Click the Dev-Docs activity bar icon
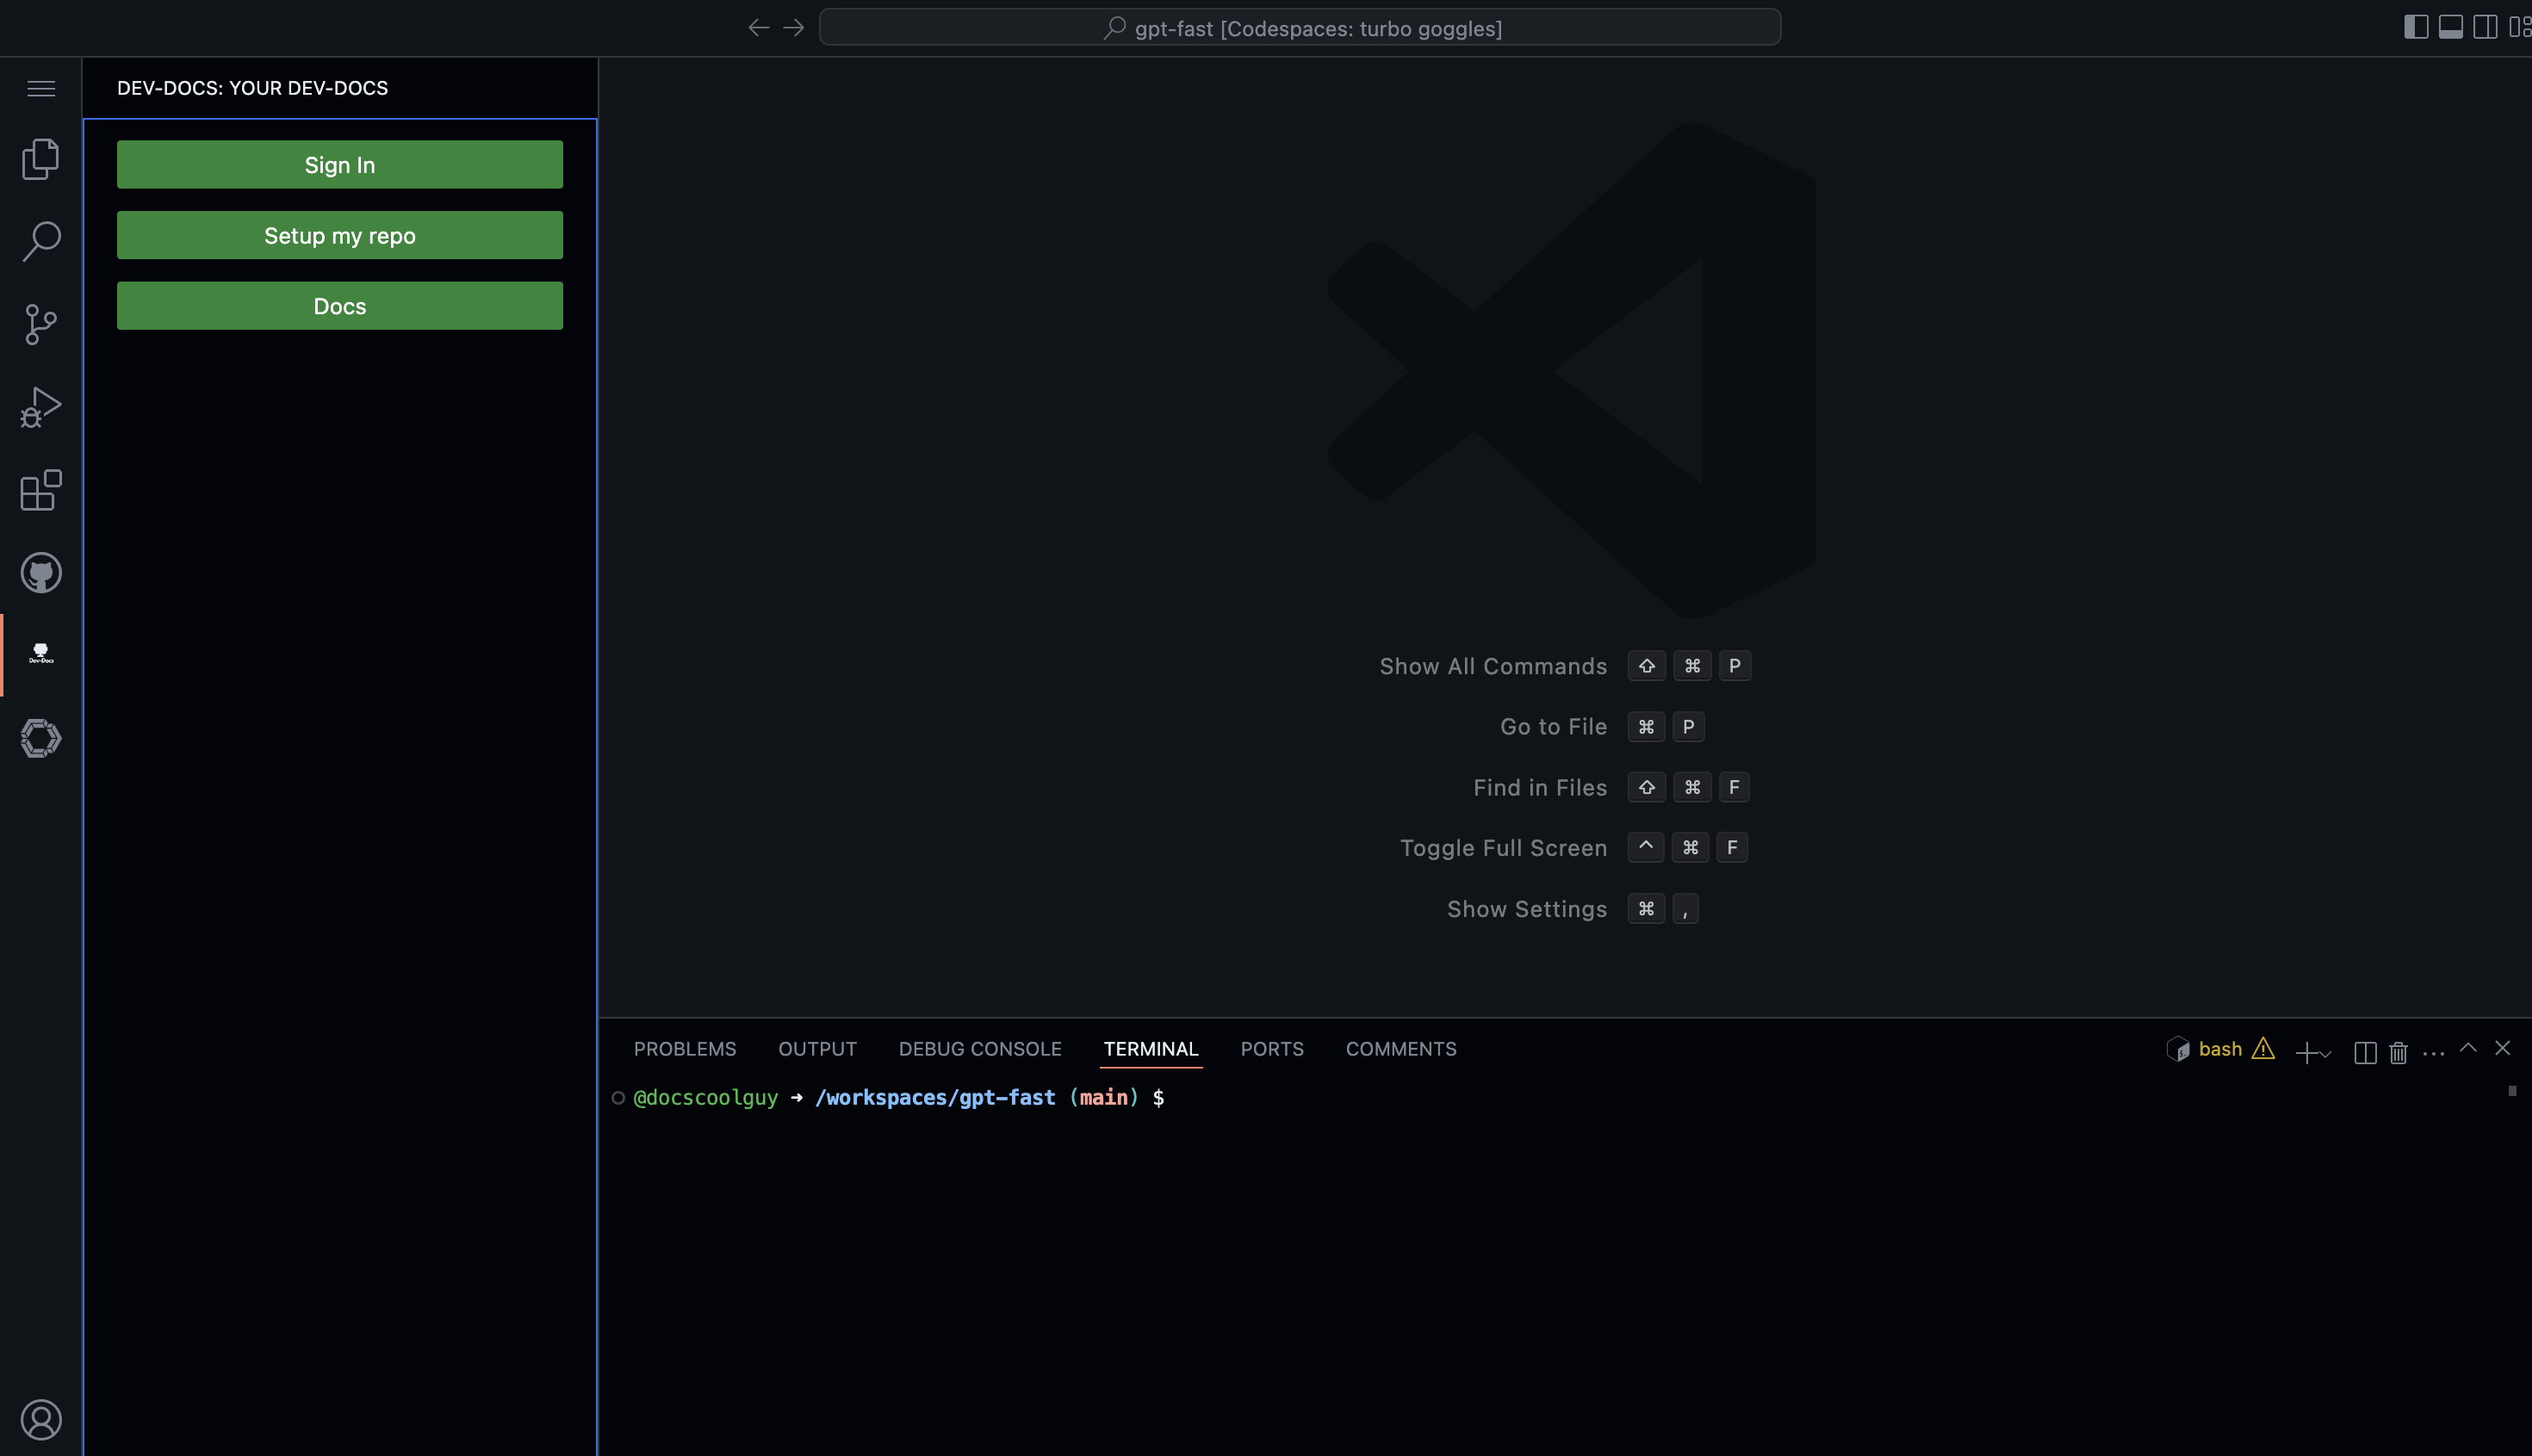 [41, 655]
